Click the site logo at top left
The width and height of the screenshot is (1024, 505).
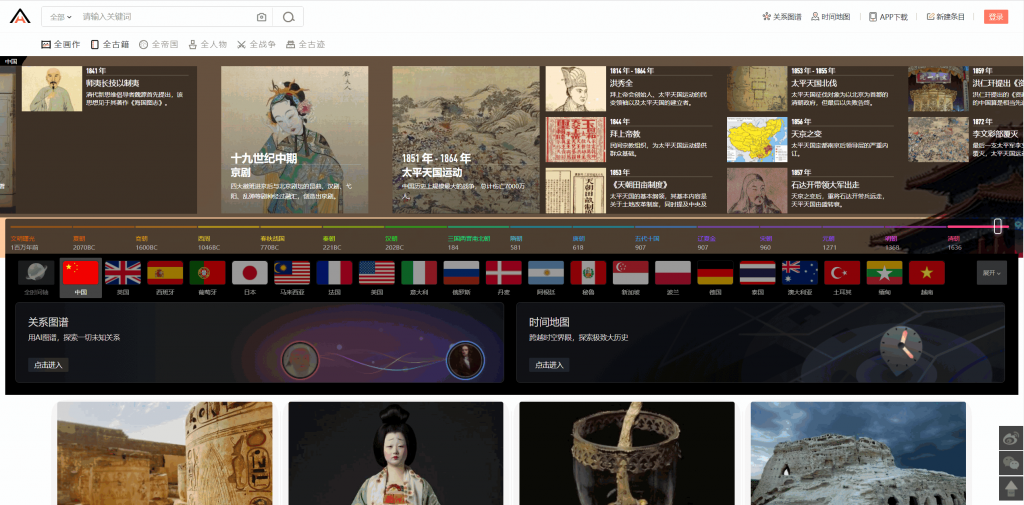pyautogui.click(x=20, y=16)
